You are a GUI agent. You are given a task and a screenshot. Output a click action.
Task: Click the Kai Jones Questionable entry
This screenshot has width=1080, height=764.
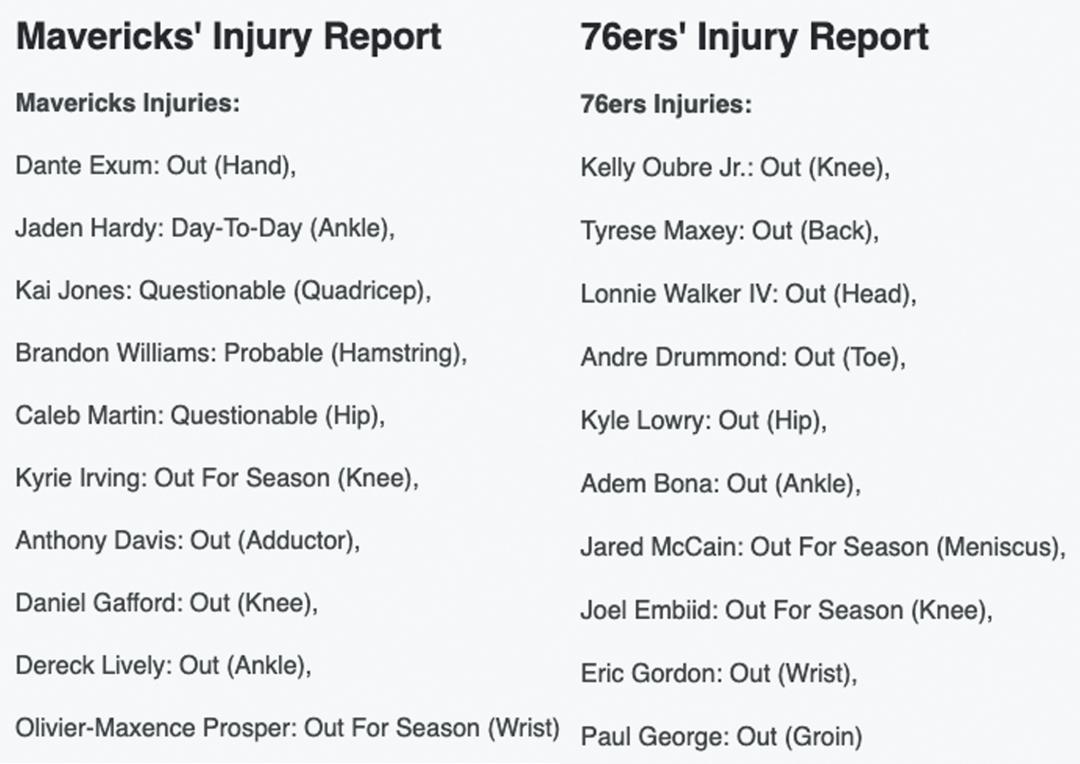point(223,291)
